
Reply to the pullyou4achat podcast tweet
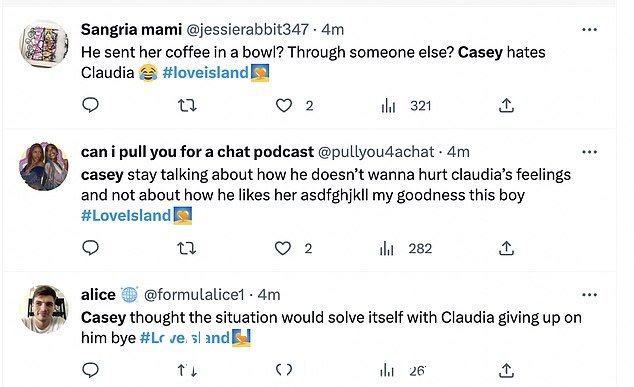tap(90, 247)
